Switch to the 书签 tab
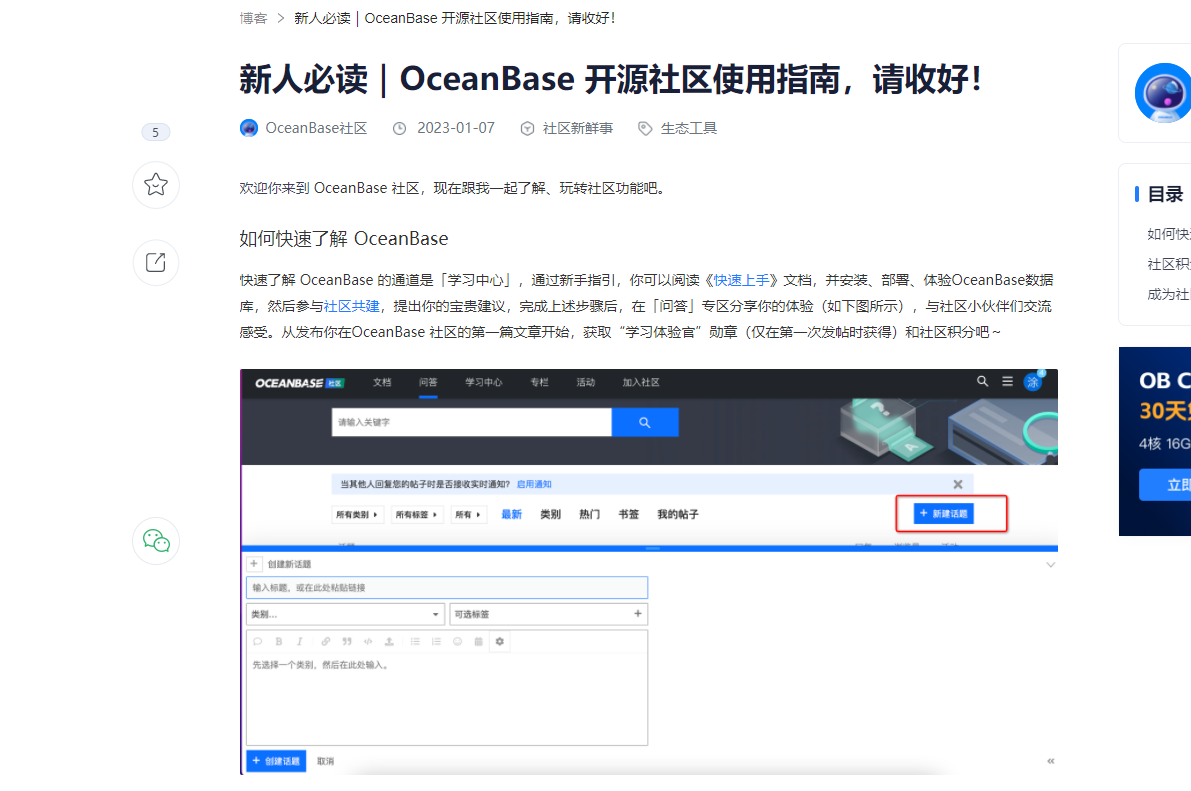The height and width of the screenshot is (791, 1191). tap(629, 514)
